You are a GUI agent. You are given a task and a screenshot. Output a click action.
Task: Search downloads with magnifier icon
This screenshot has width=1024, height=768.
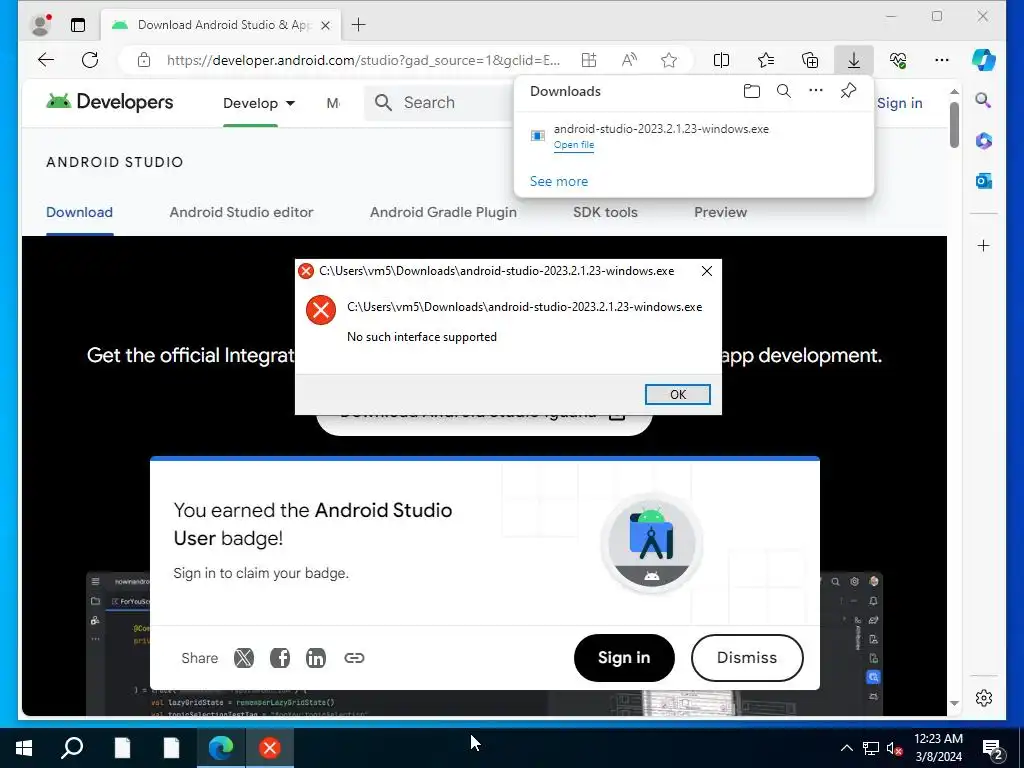784,91
